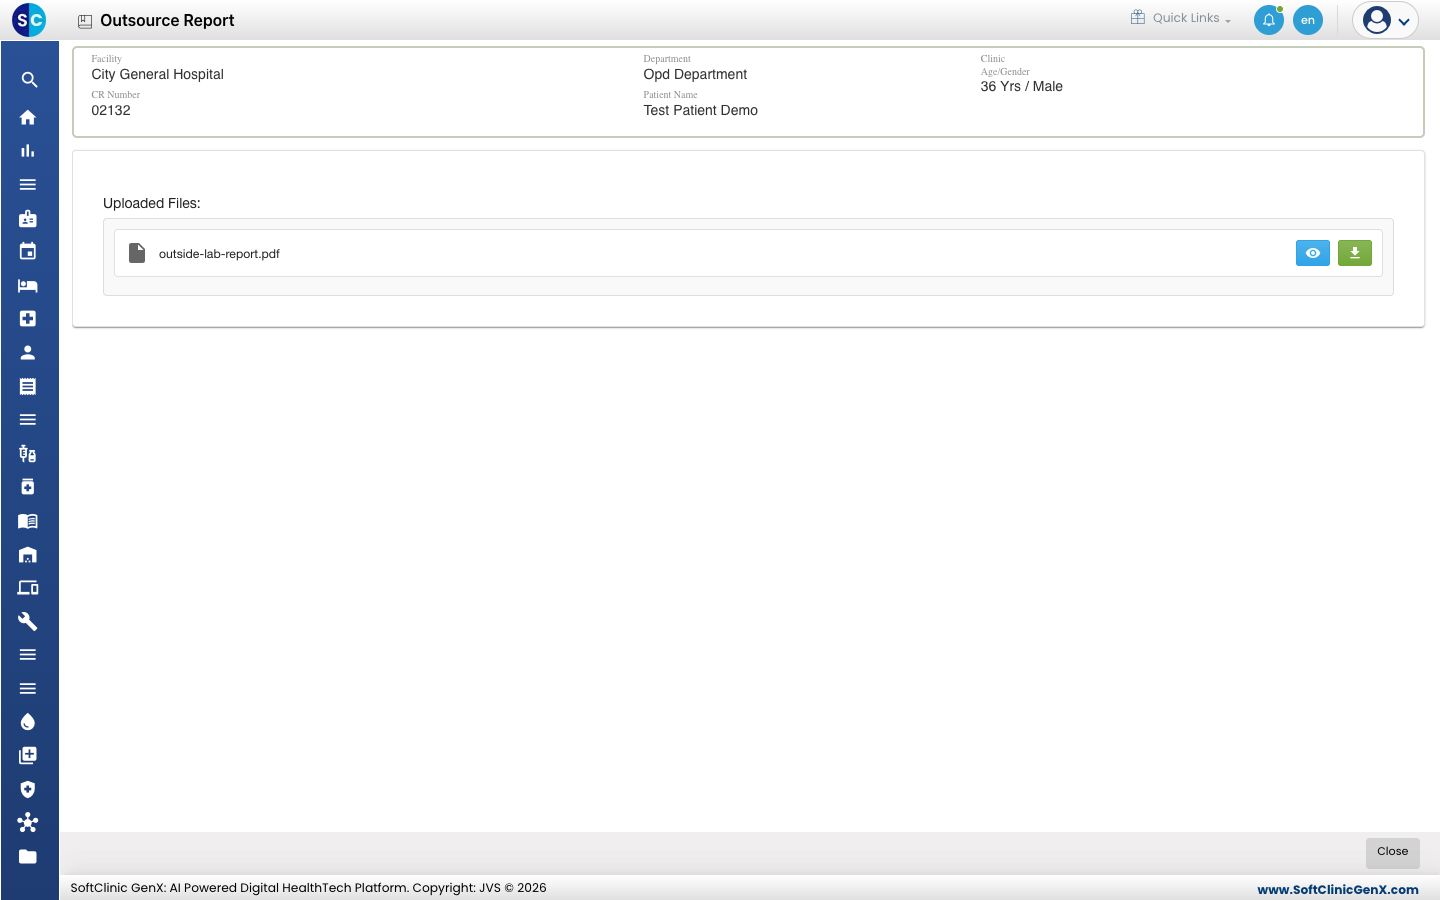The width and height of the screenshot is (1440, 900).
Task: Open the open-book sidebar icon
Action: (x=28, y=521)
